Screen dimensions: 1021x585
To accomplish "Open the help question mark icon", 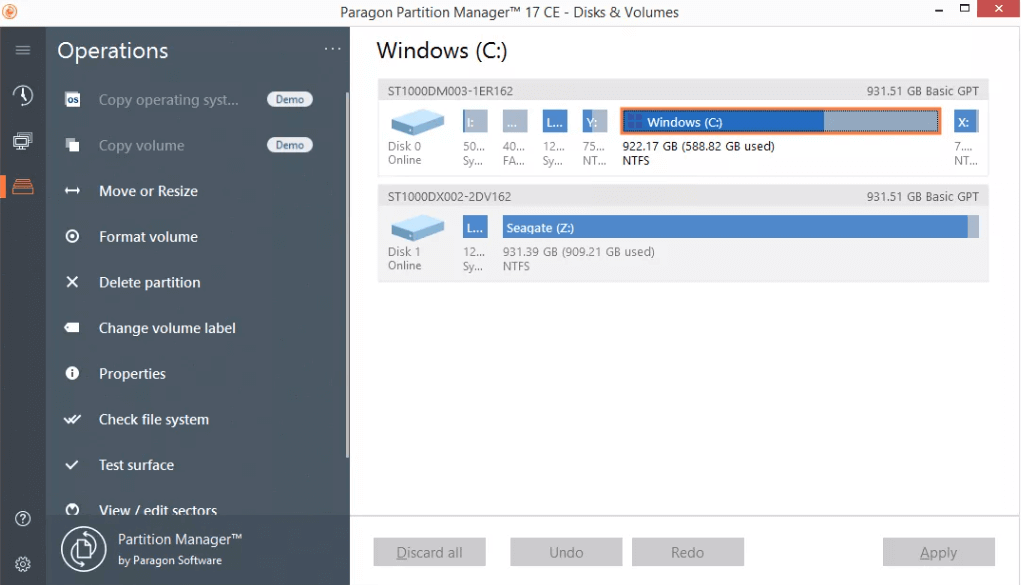I will pos(23,519).
